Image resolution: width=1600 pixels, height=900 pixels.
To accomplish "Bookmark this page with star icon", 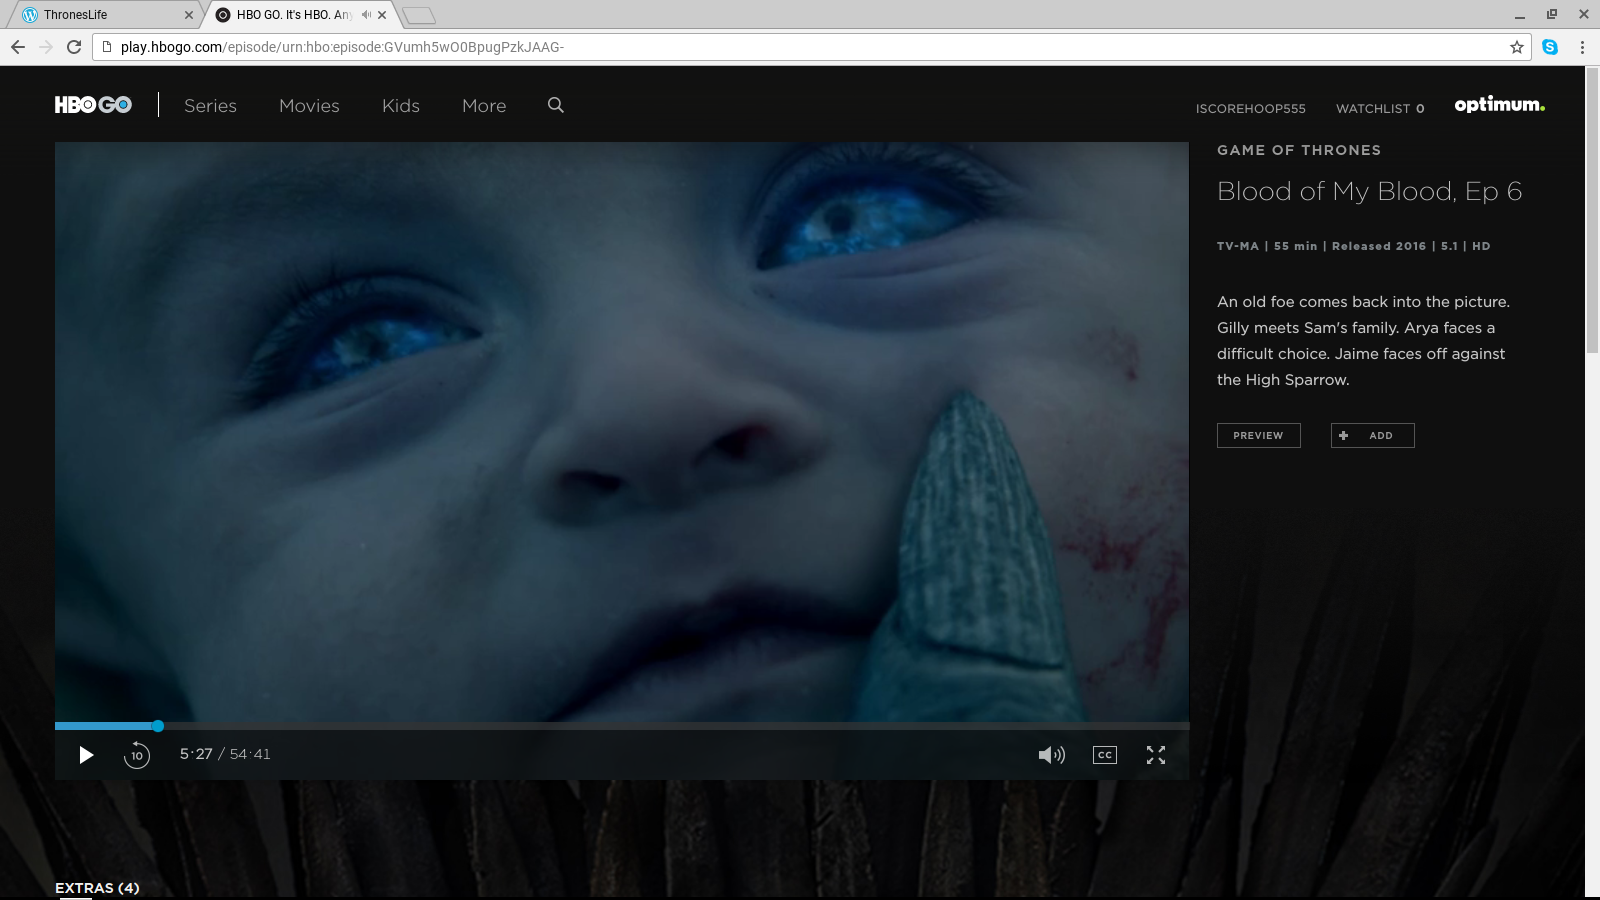I will [1516, 47].
